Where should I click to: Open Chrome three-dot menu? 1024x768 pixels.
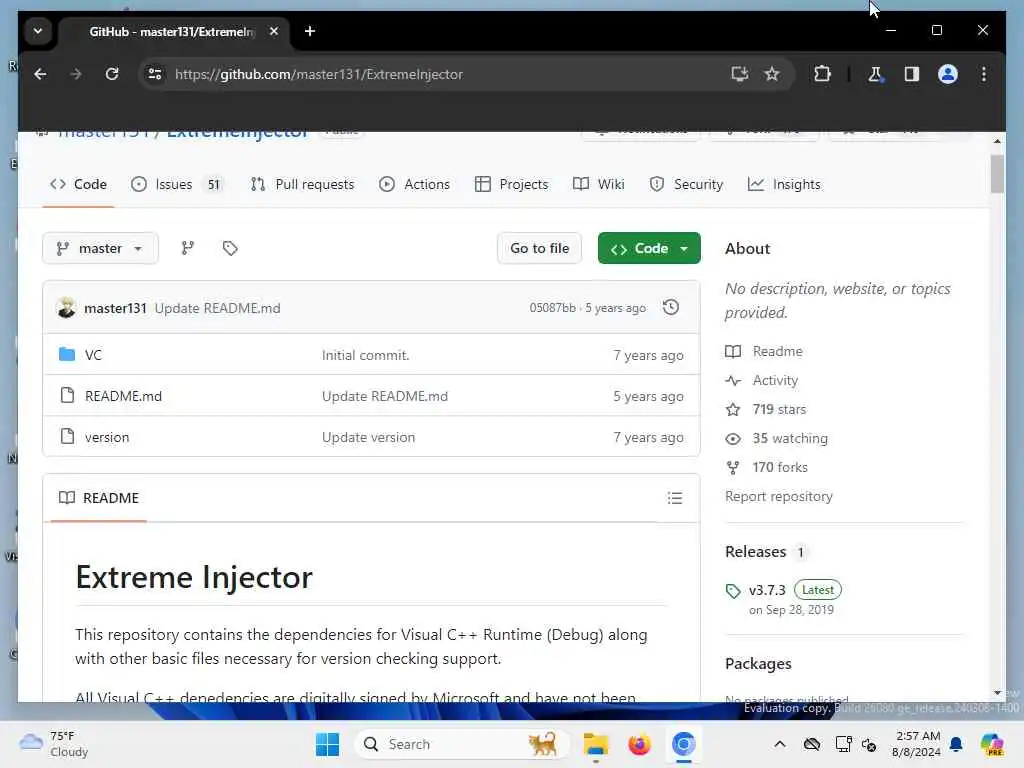click(x=984, y=74)
